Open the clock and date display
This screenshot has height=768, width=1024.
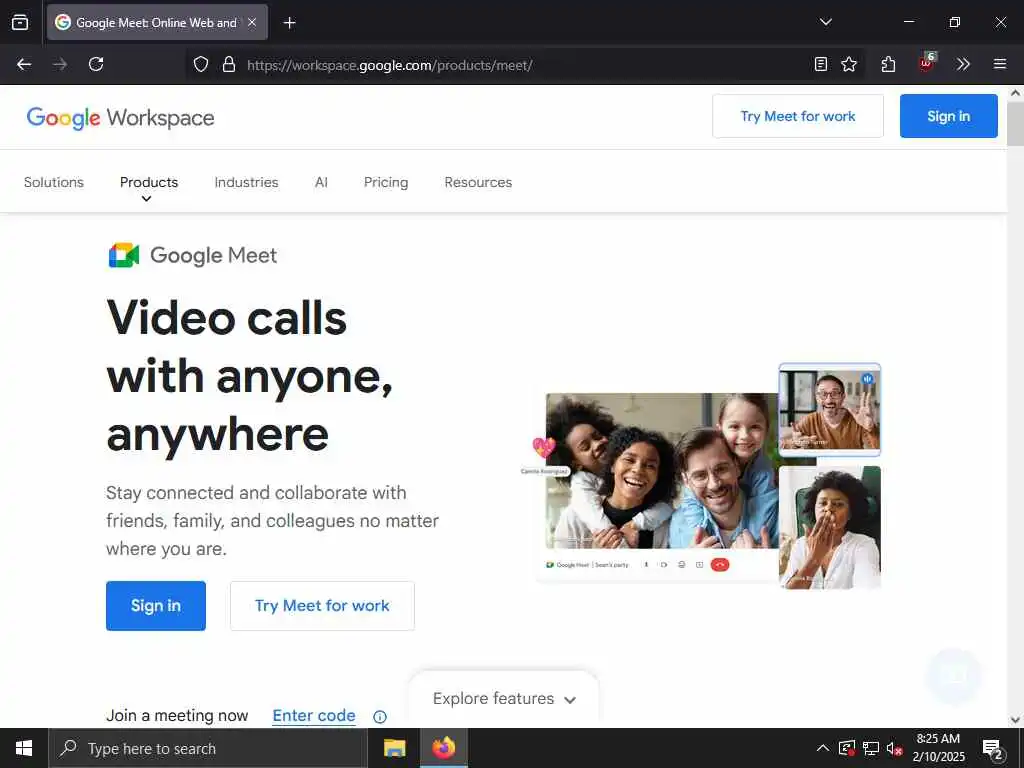coord(938,748)
